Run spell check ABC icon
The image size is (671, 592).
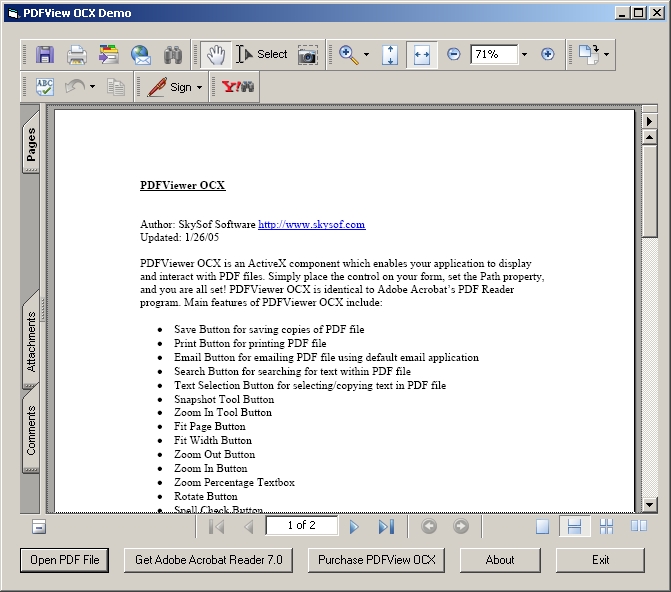(x=45, y=87)
